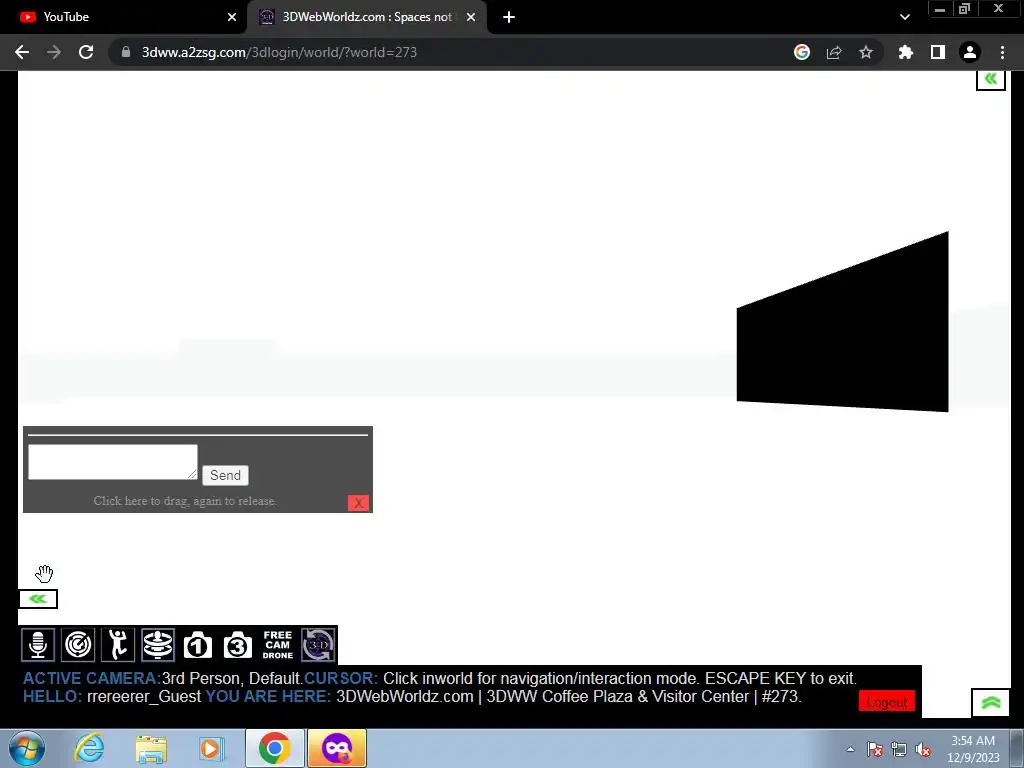The image size is (1024, 768).
Task: Open Action Center flag icon
Action: click(875, 749)
